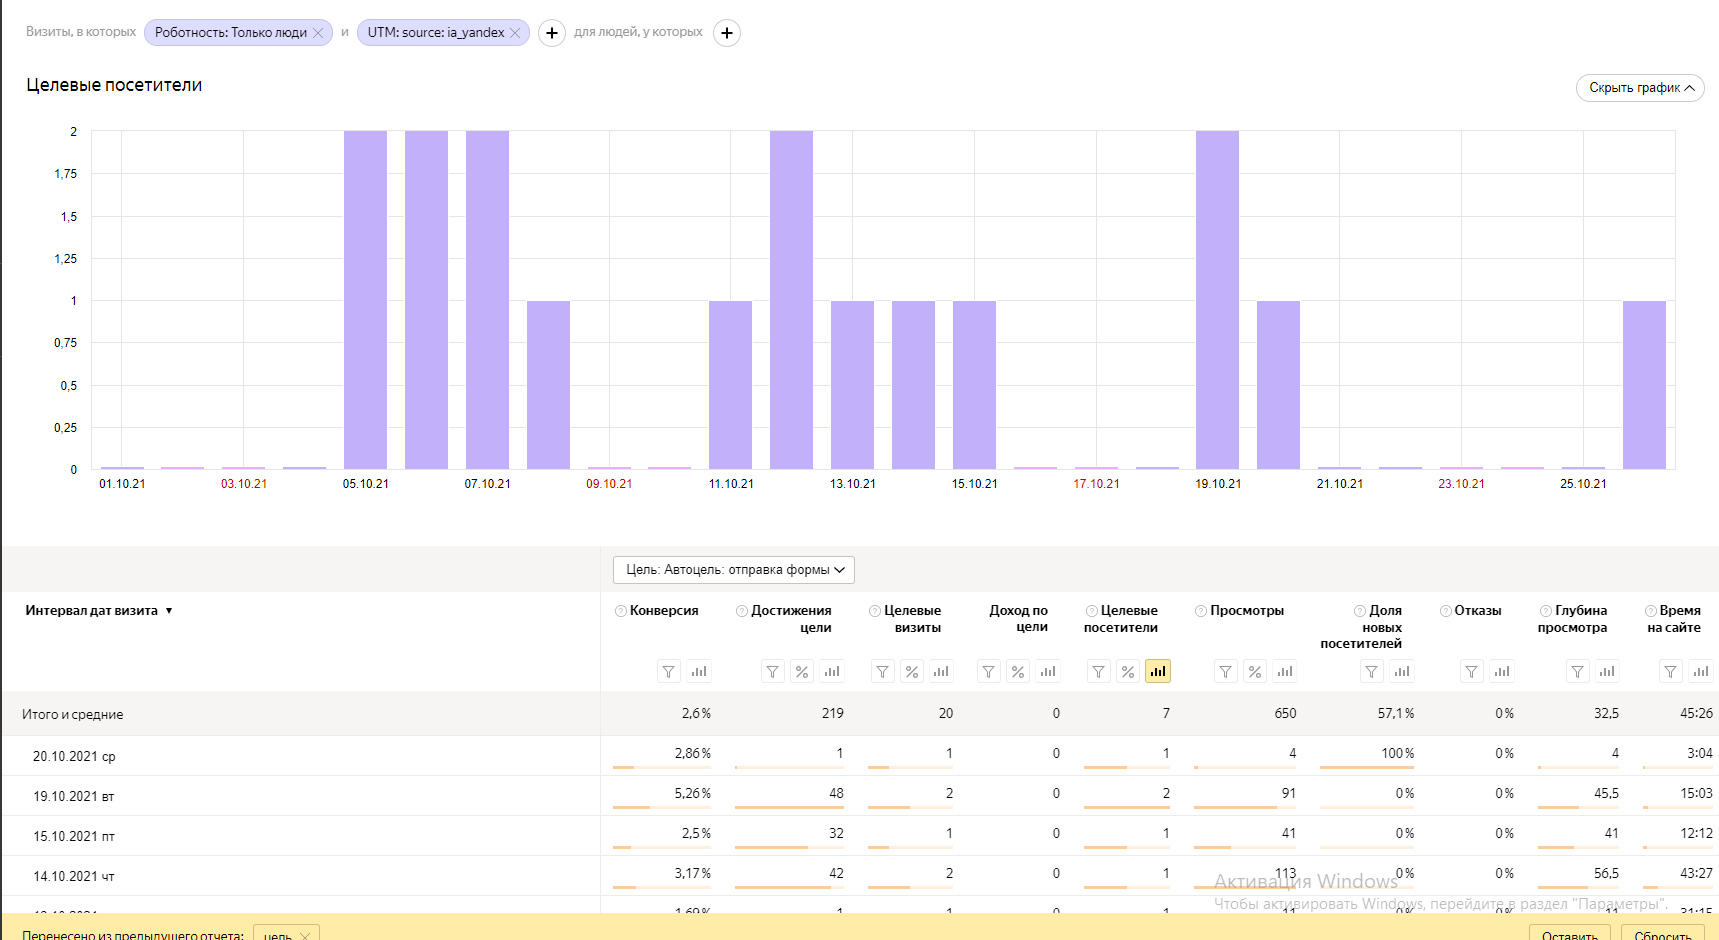Click the Сбросить button
Viewport: 1719px width, 940px height.
coord(1663,932)
